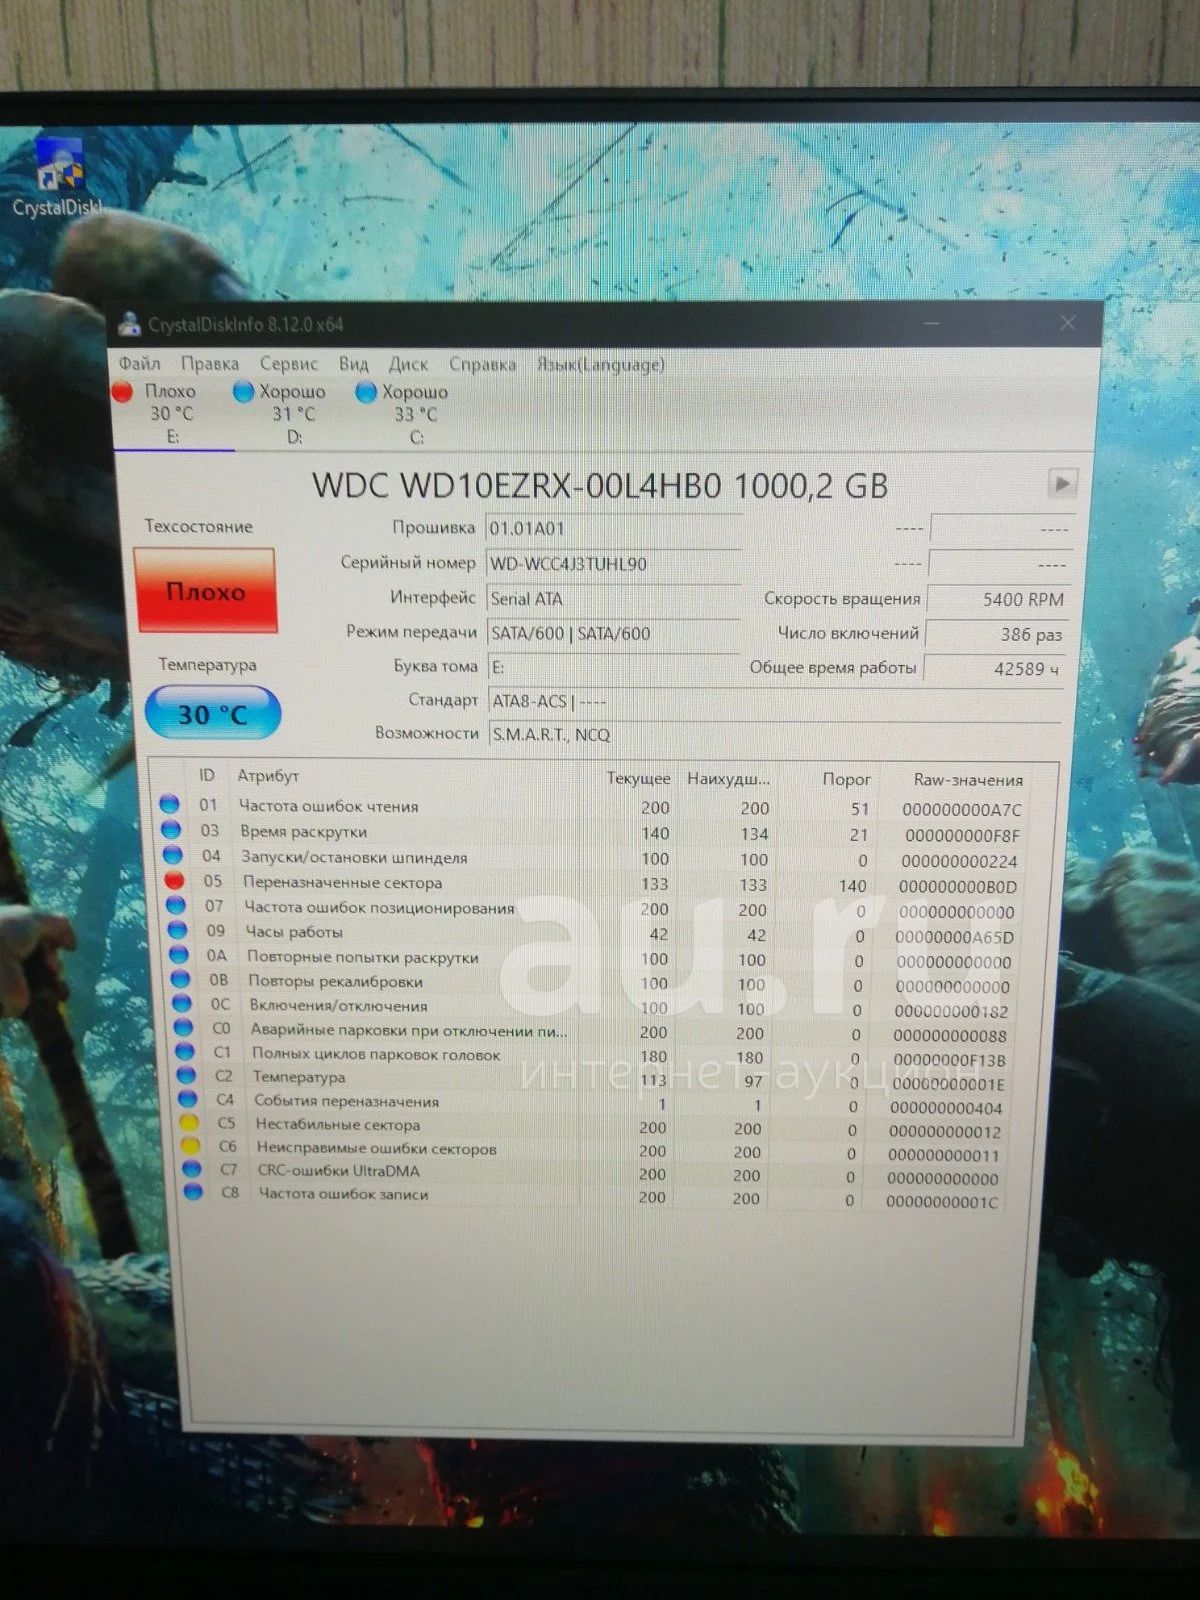
Task: Click status dot for 'Частота ошибок записи'
Action: (192, 1191)
